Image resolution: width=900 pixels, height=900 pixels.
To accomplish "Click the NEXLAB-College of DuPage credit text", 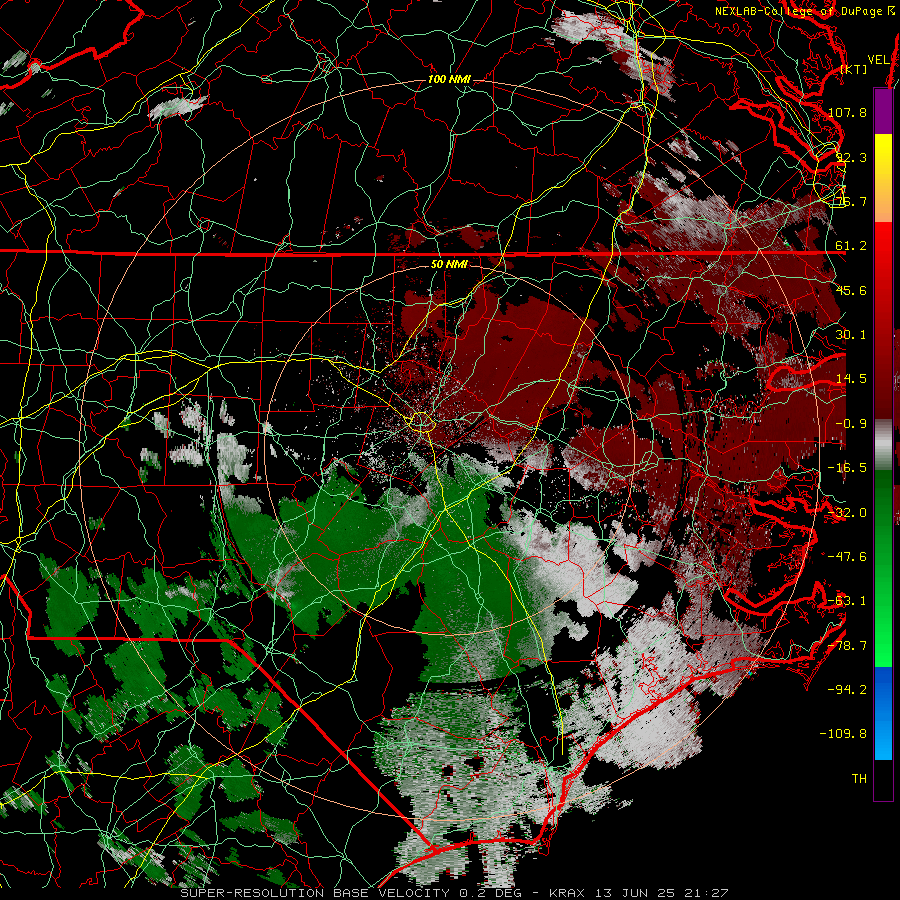I will [805, 11].
